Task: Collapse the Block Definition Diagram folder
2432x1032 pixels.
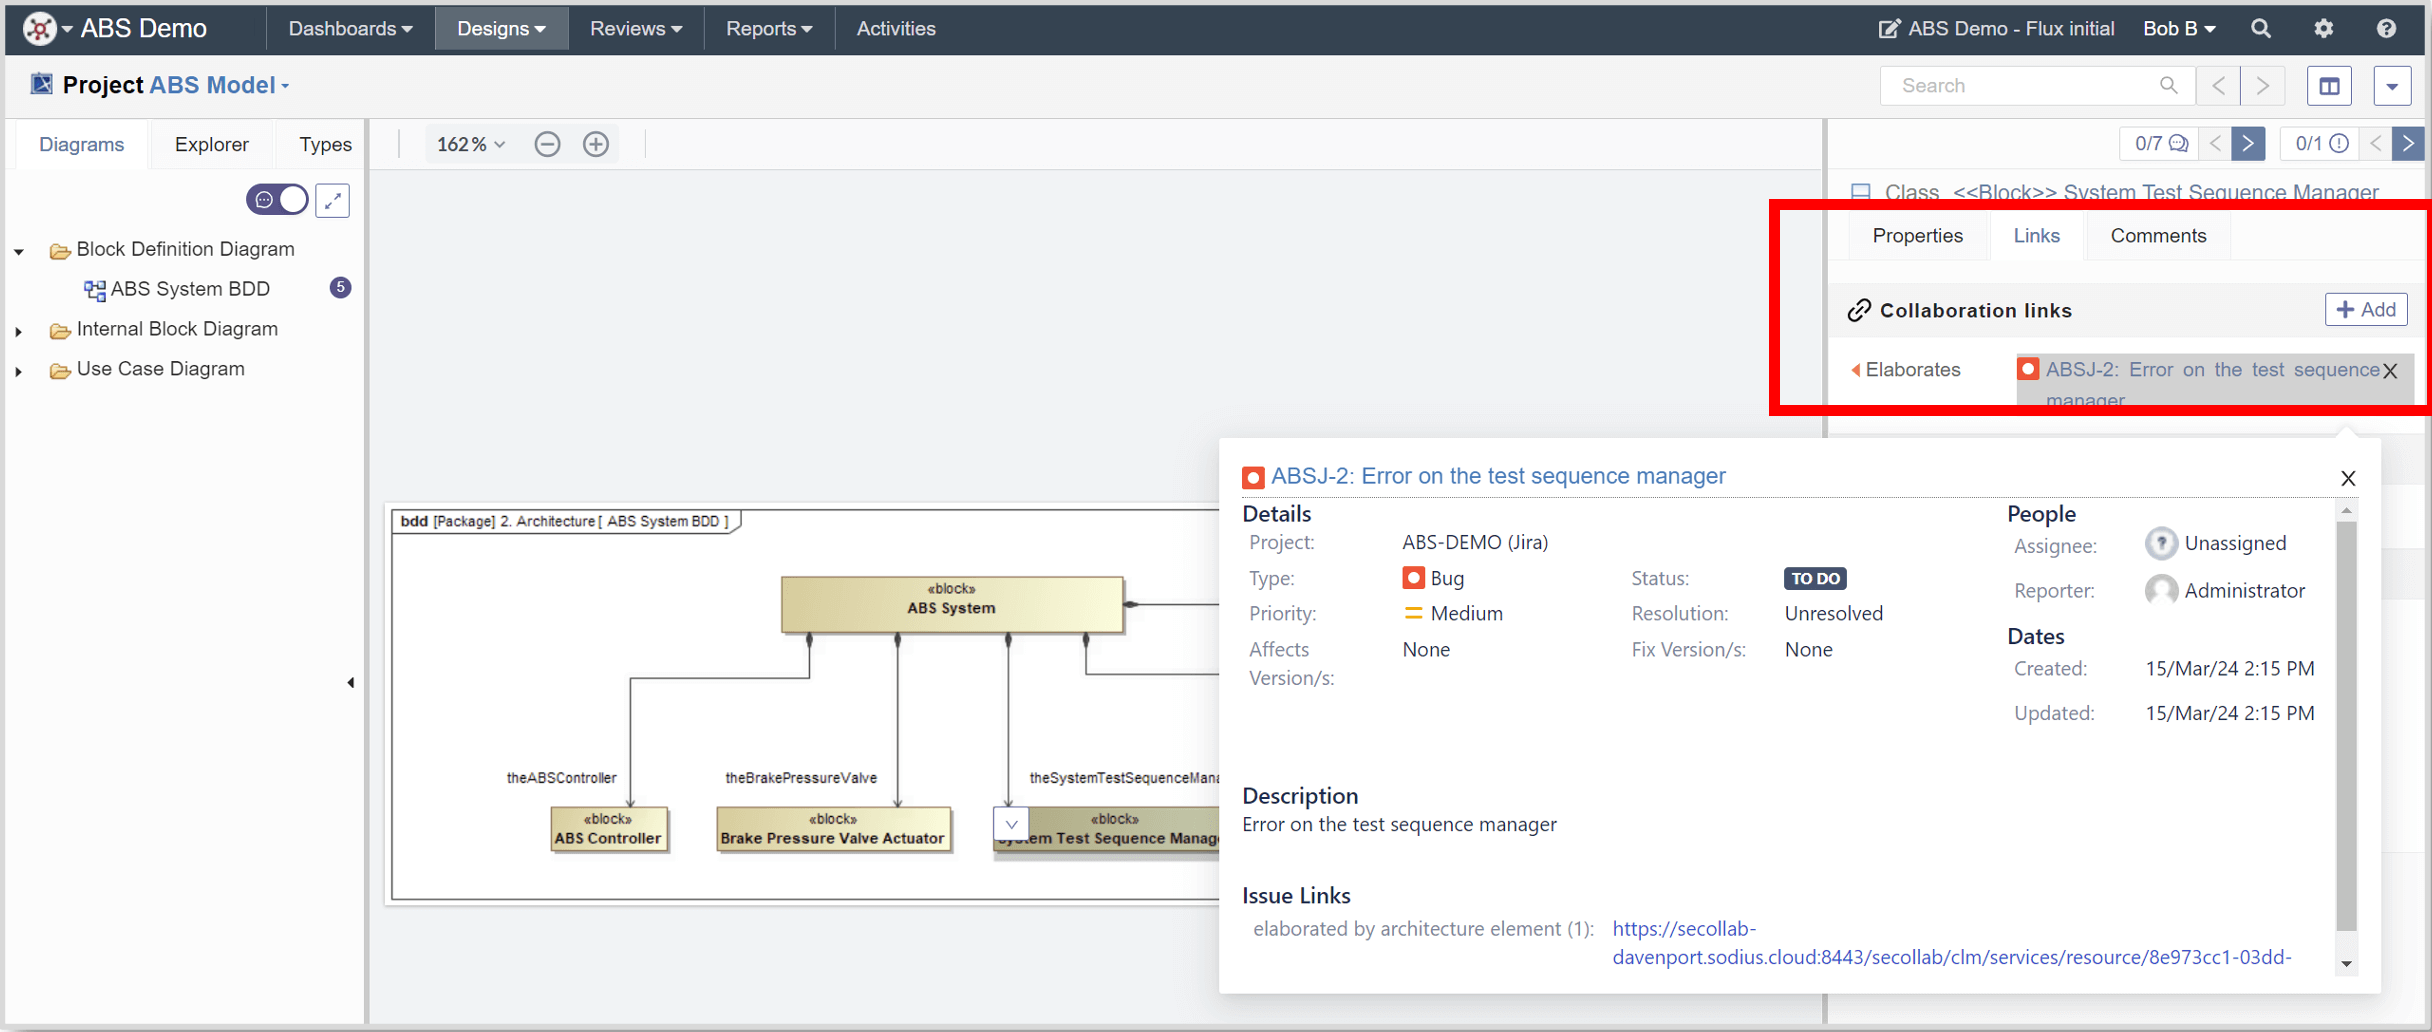Action: pos(18,250)
